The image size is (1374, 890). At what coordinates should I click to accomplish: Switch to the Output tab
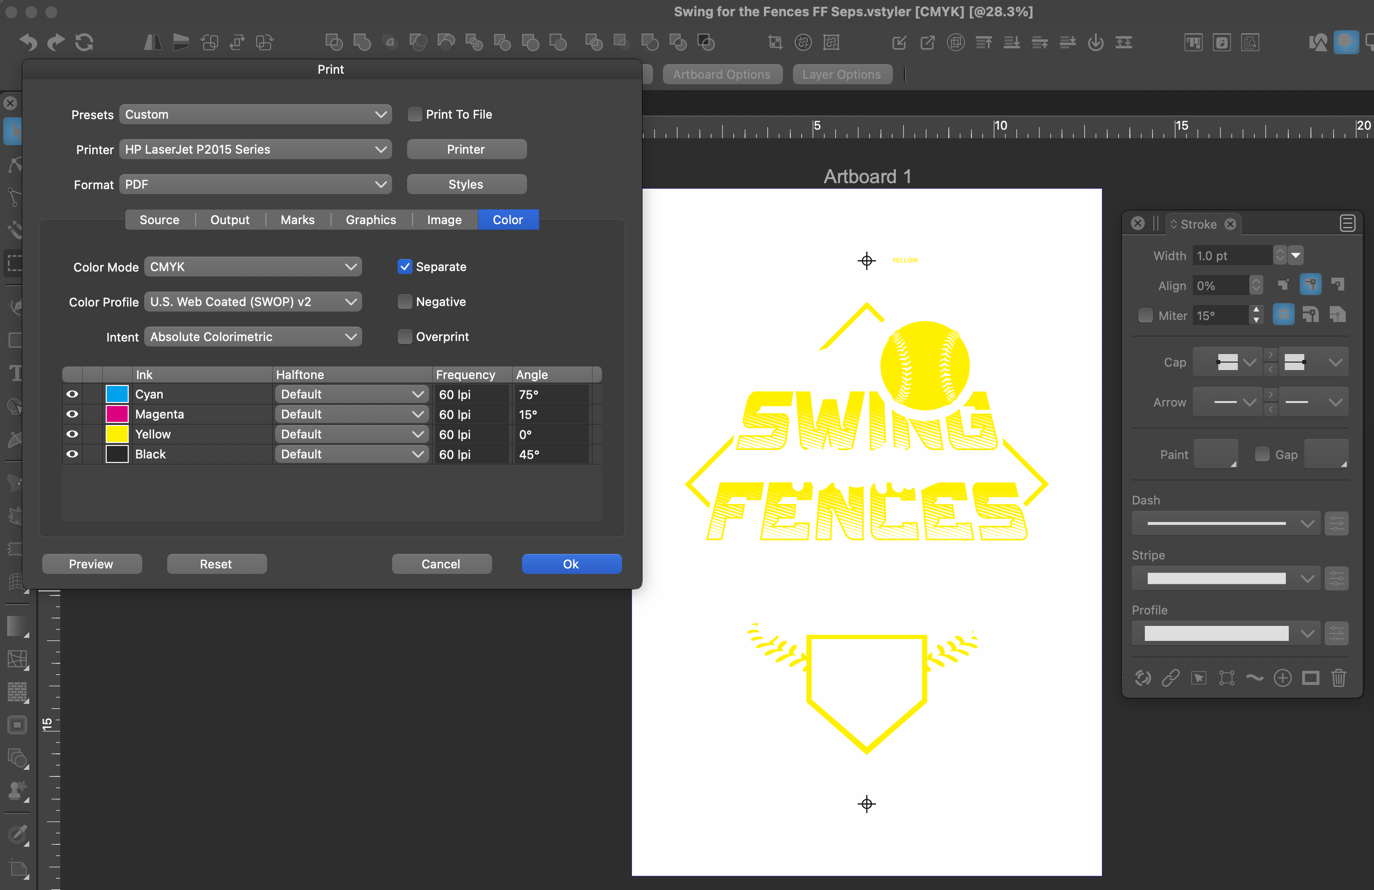point(230,220)
